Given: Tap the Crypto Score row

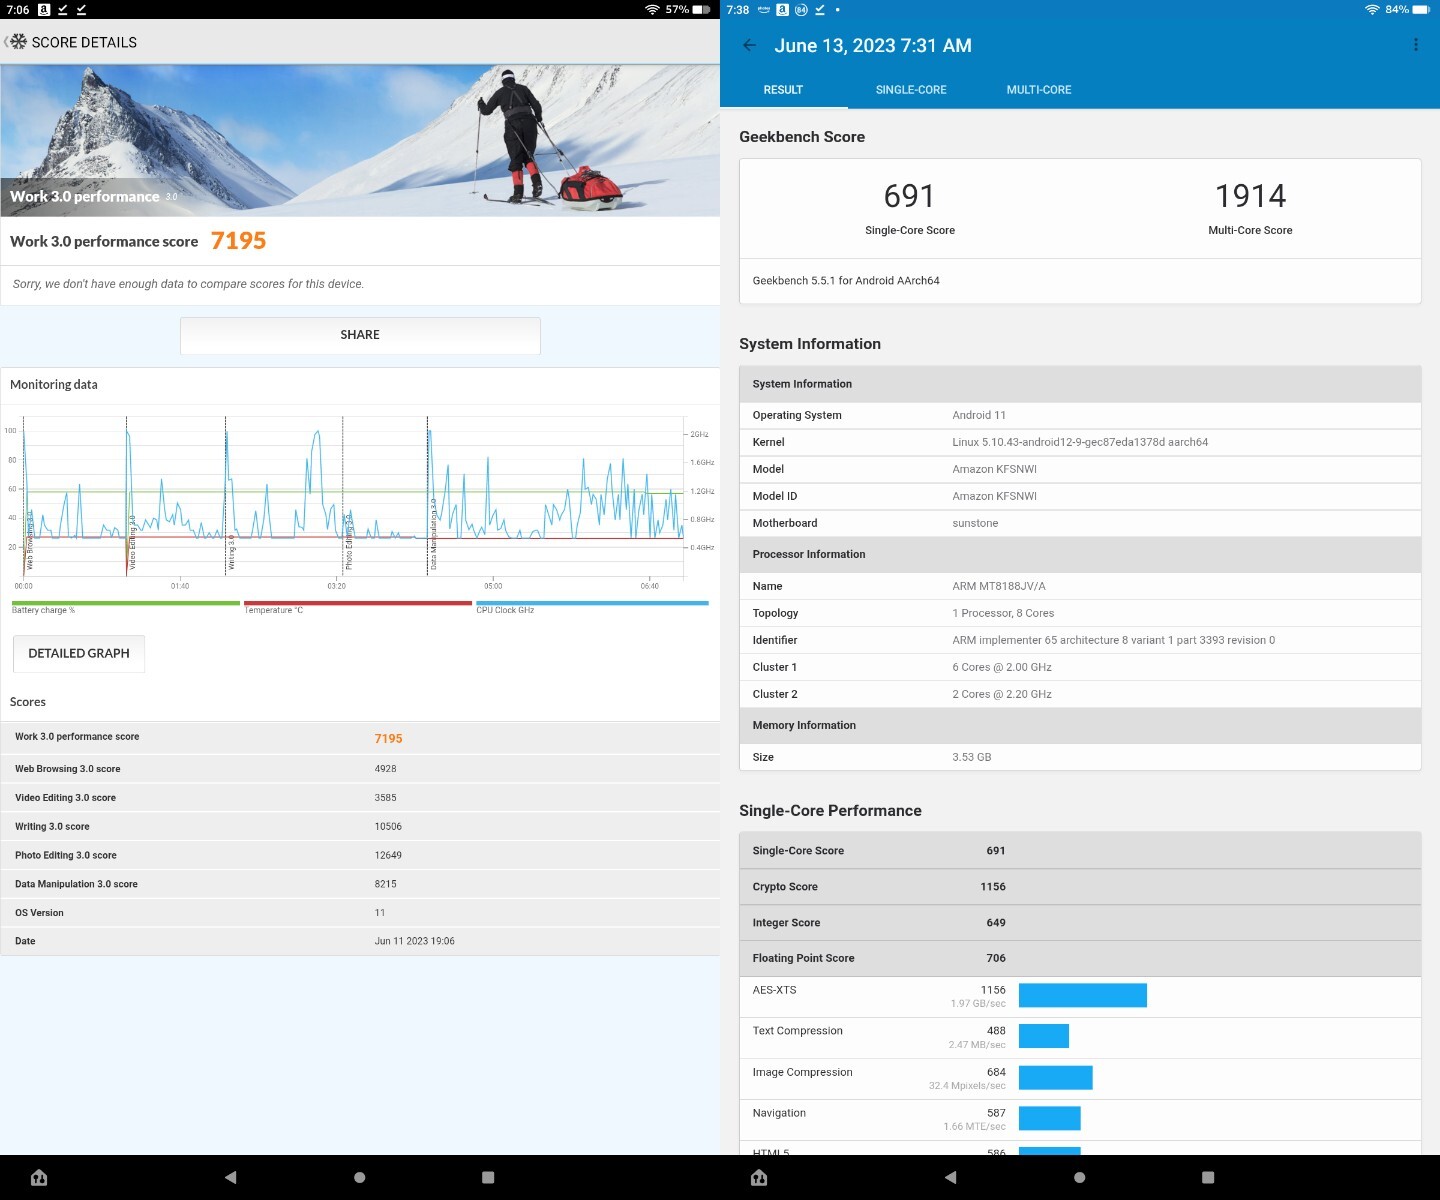Looking at the screenshot, I should [1080, 887].
